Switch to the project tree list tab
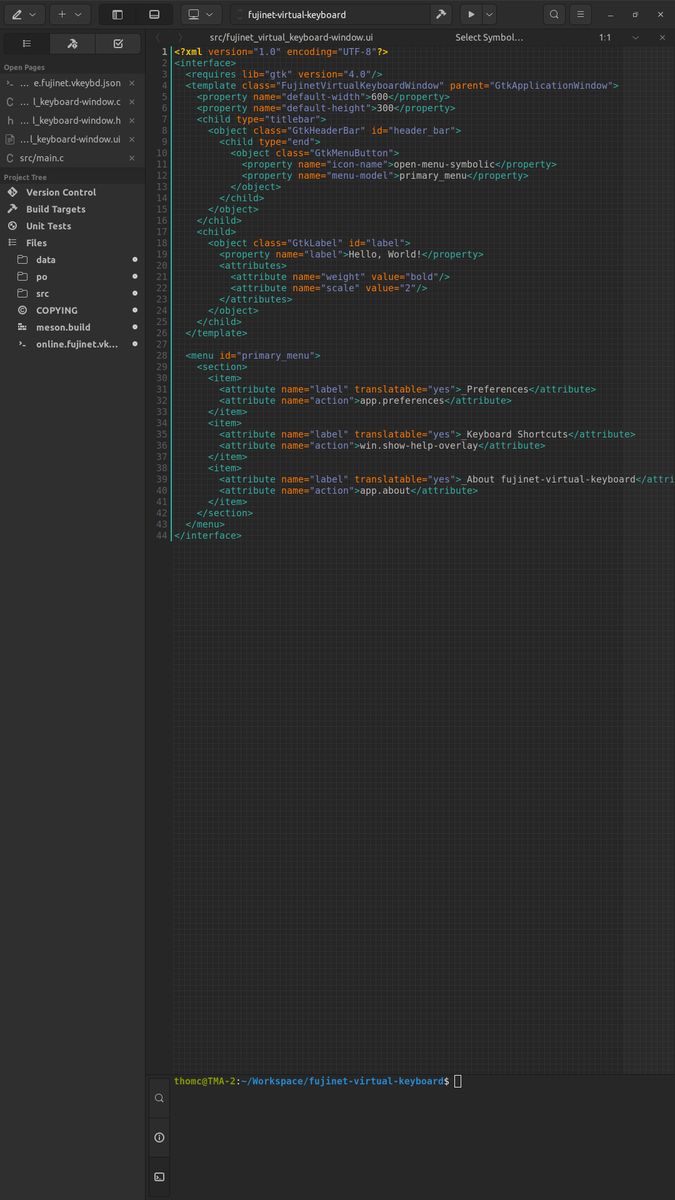This screenshot has width=675, height=1200. (x=27, y=44)
